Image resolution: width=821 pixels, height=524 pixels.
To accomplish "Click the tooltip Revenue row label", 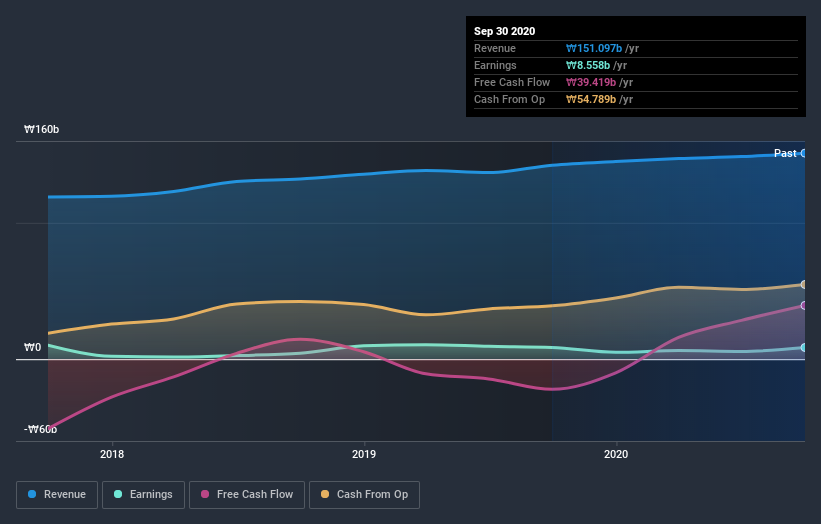I will tap(495, 48).
